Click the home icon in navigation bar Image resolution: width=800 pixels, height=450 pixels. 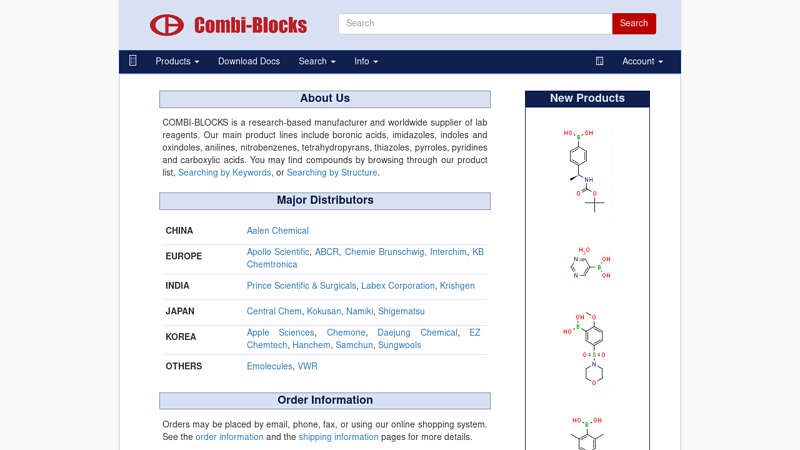click(x=133, y=61)
